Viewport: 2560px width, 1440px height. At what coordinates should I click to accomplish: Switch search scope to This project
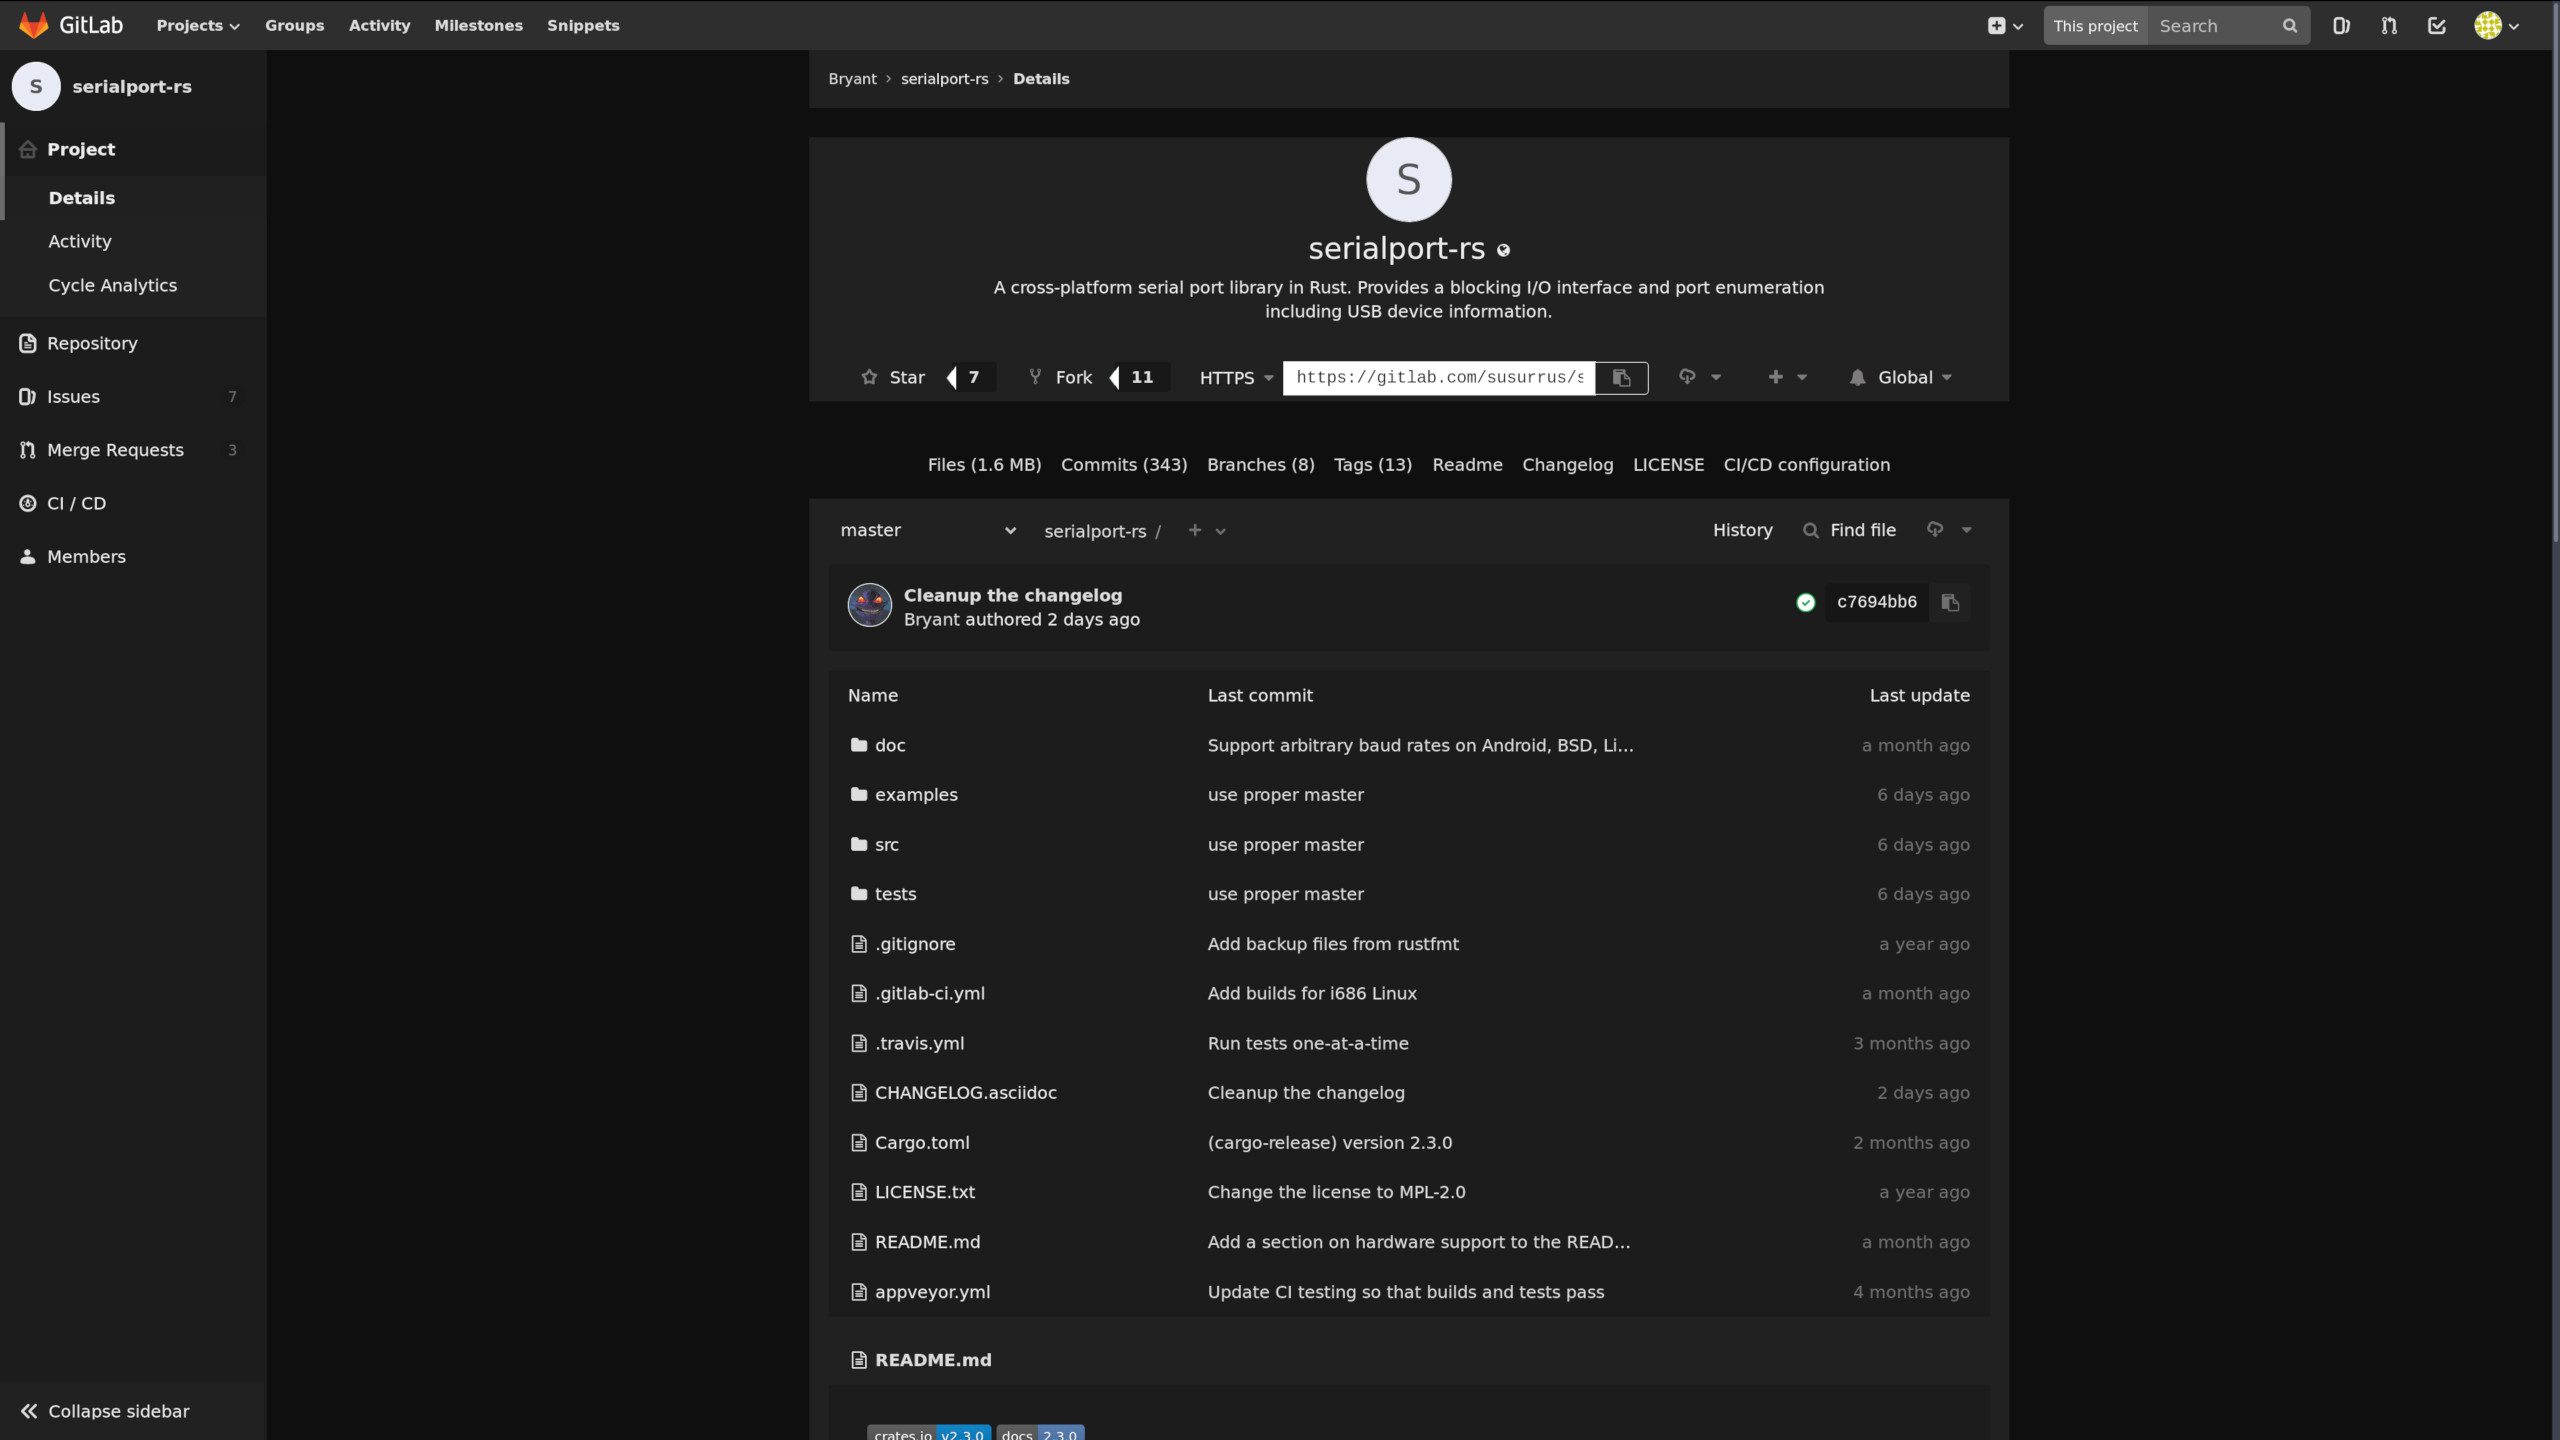(x=2096, y=25)
